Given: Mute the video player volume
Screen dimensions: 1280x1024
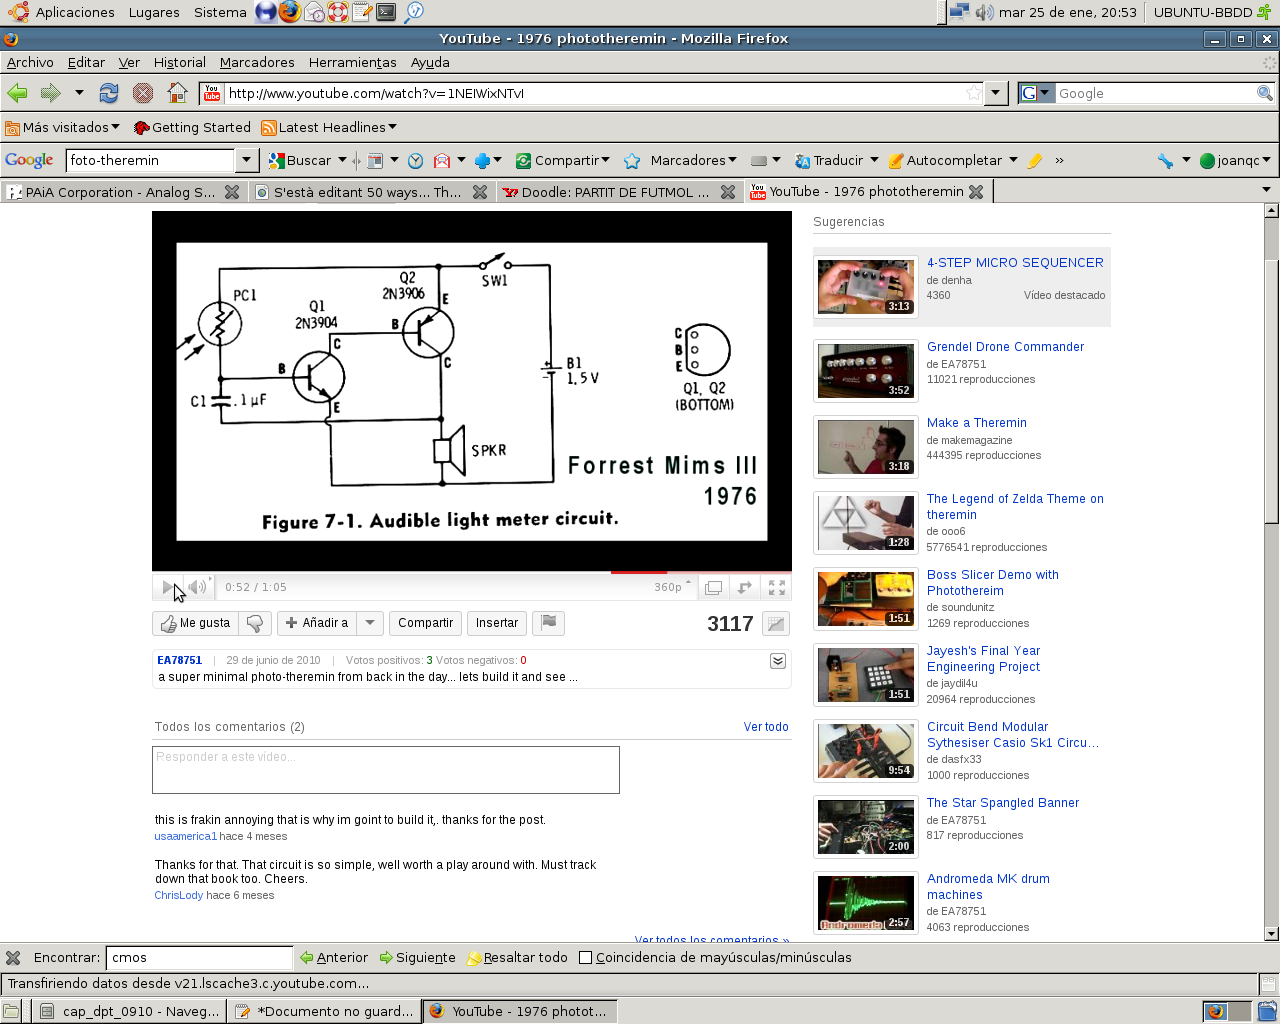Looking at the screenshot, I should click(x=198, y=587).
